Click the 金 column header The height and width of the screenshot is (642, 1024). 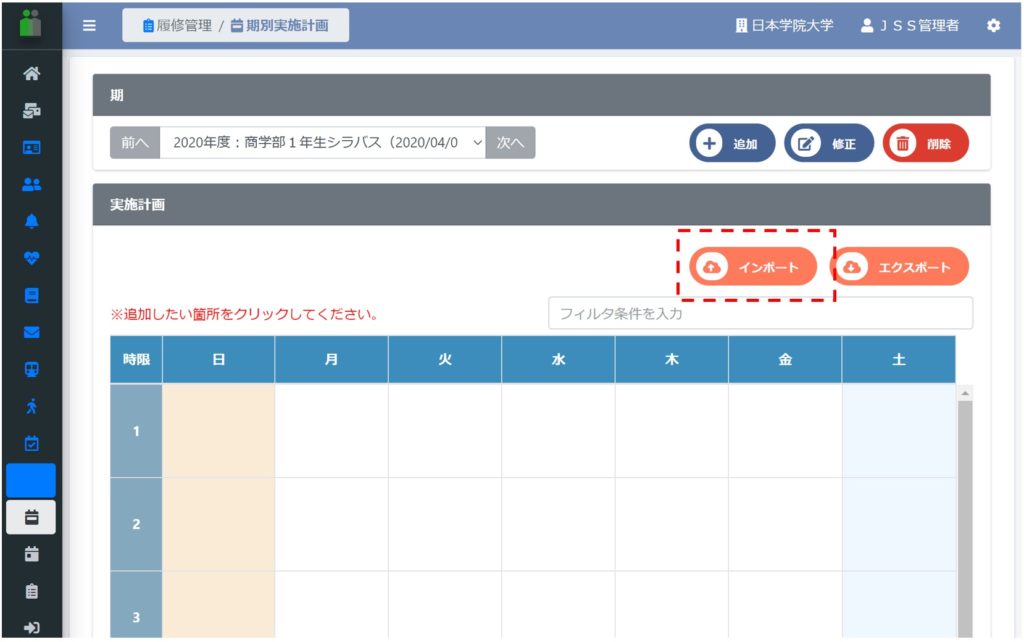tap(785, 359)
